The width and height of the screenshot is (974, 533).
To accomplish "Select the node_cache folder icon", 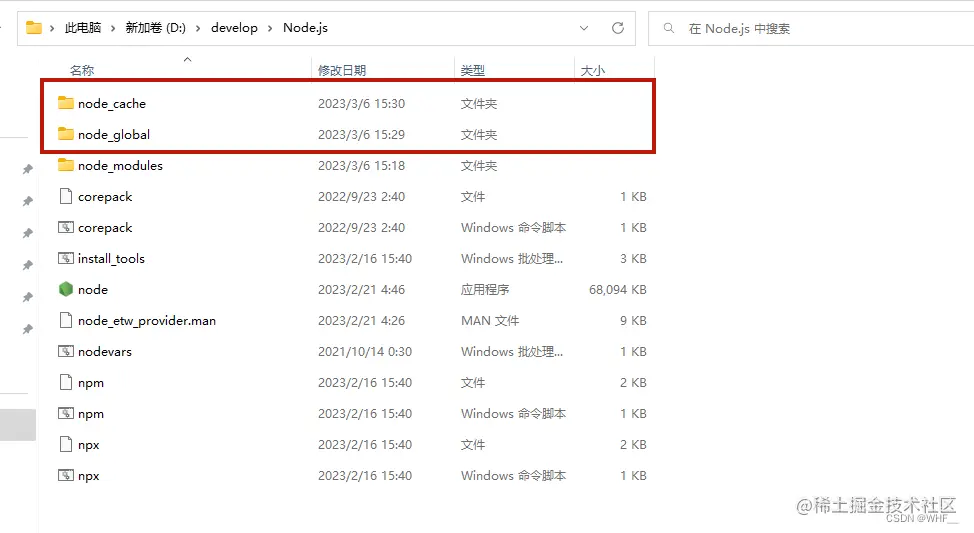I will (66, 103).
